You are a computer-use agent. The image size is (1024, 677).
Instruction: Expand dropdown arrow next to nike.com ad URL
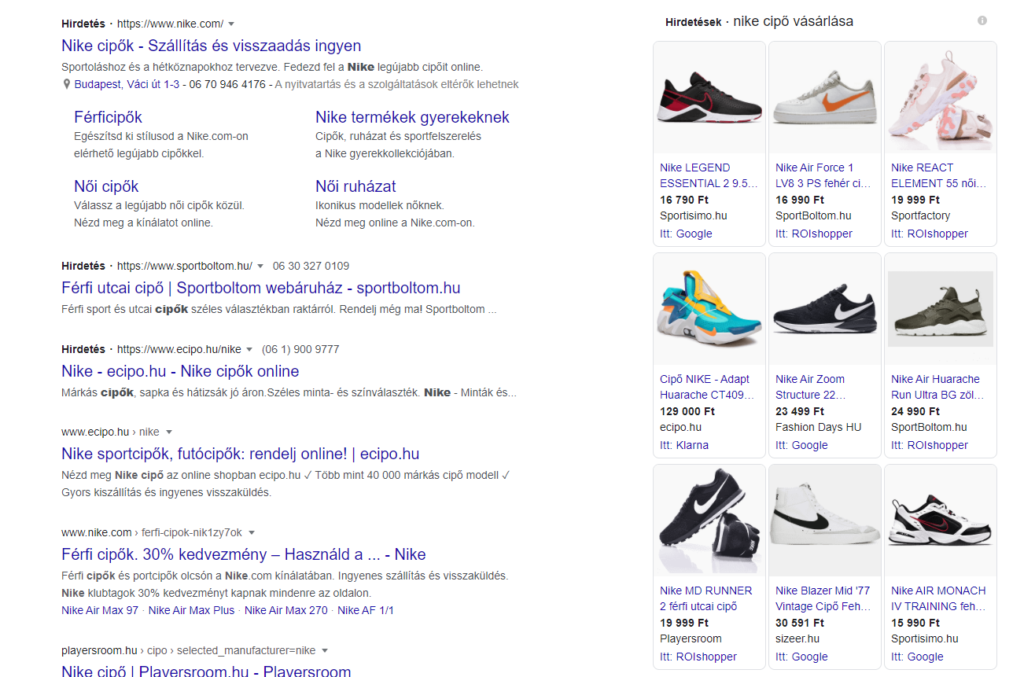point(231,24)
